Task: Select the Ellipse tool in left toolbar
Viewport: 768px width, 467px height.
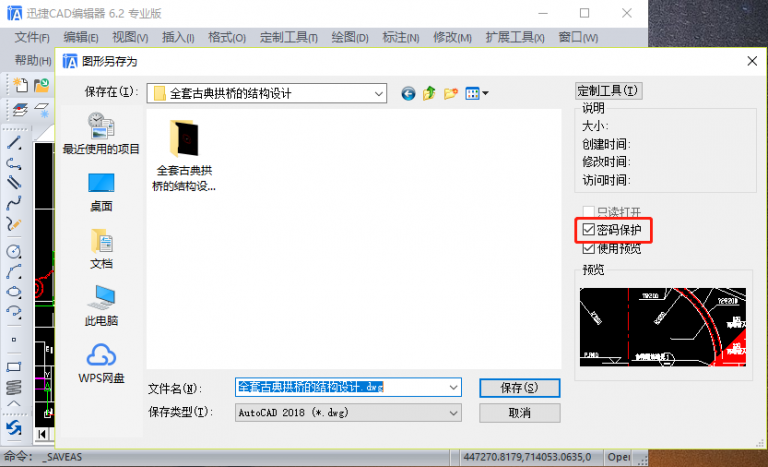Action: (x=14, y=292)
